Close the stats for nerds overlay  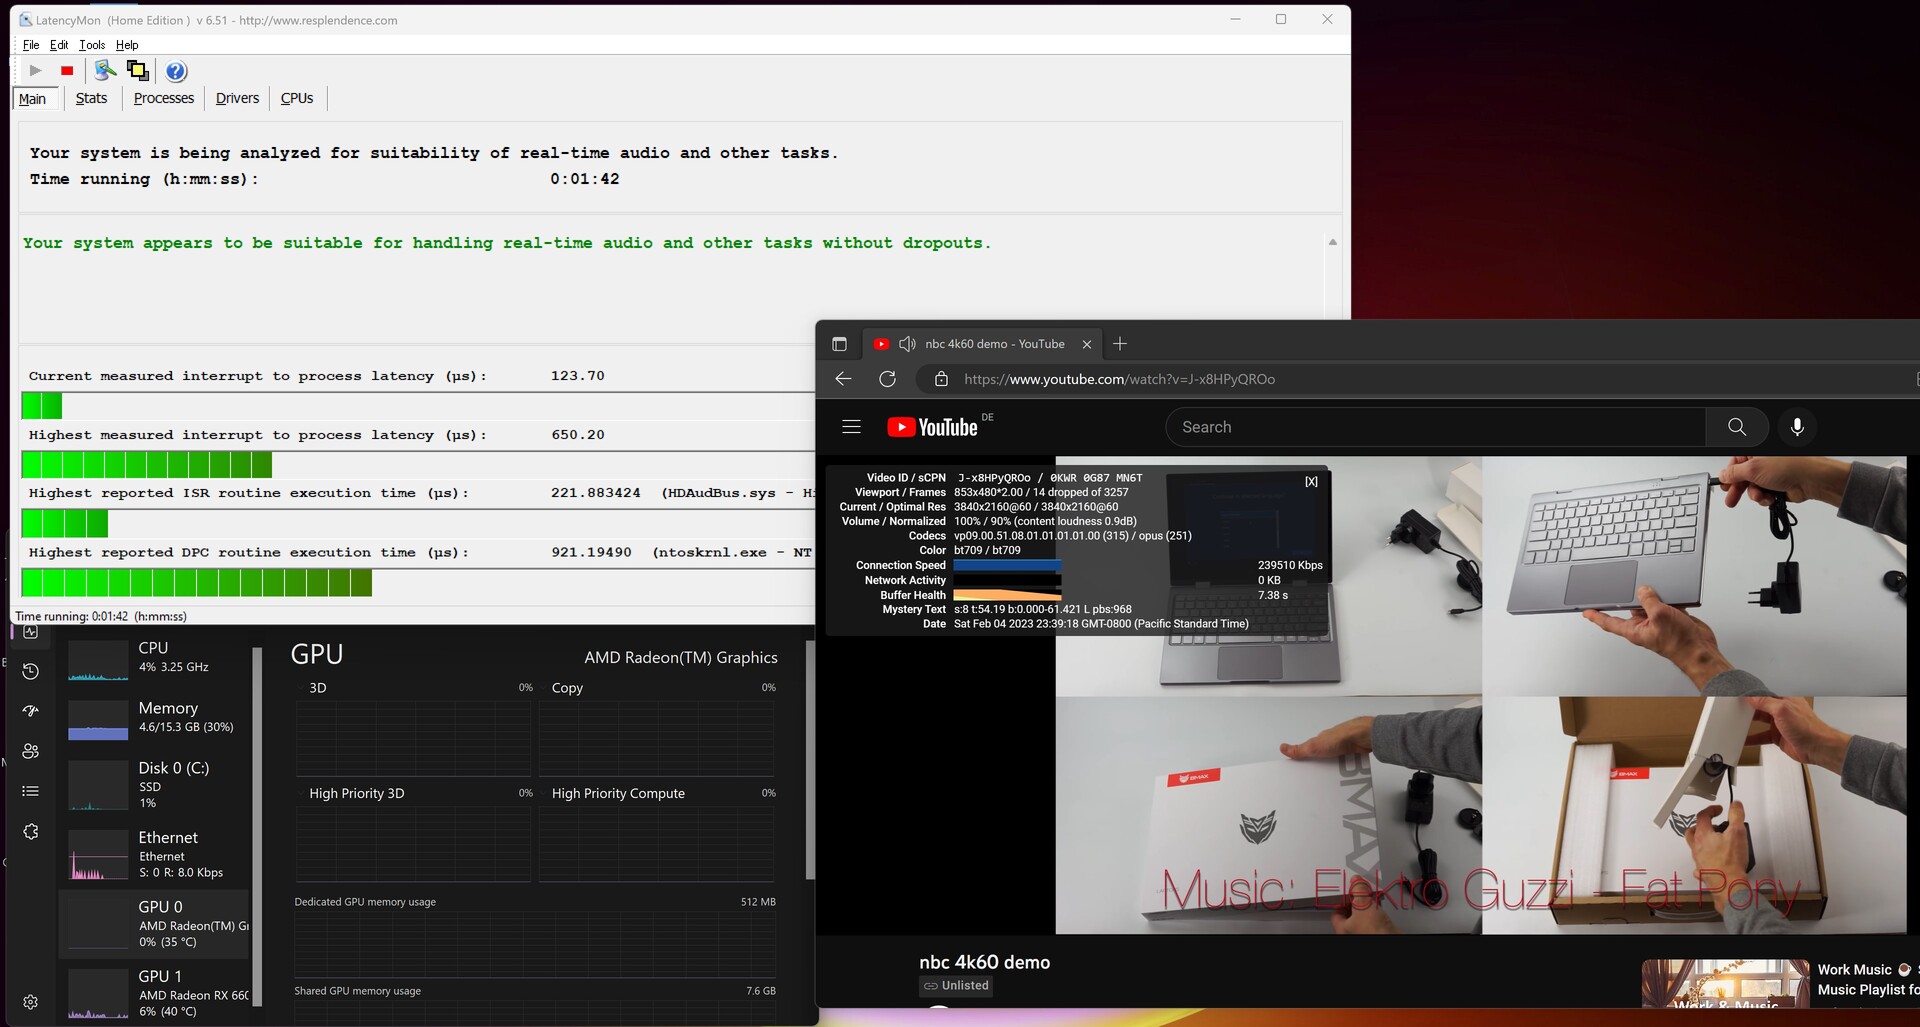pos(1311,482)
